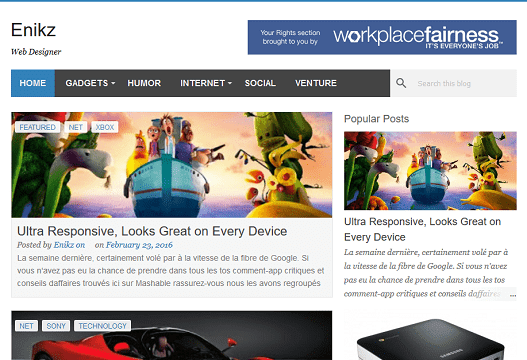Viewport: 527px width, 360px height.
Task: Click the Enikz site title
Action: 33,30
